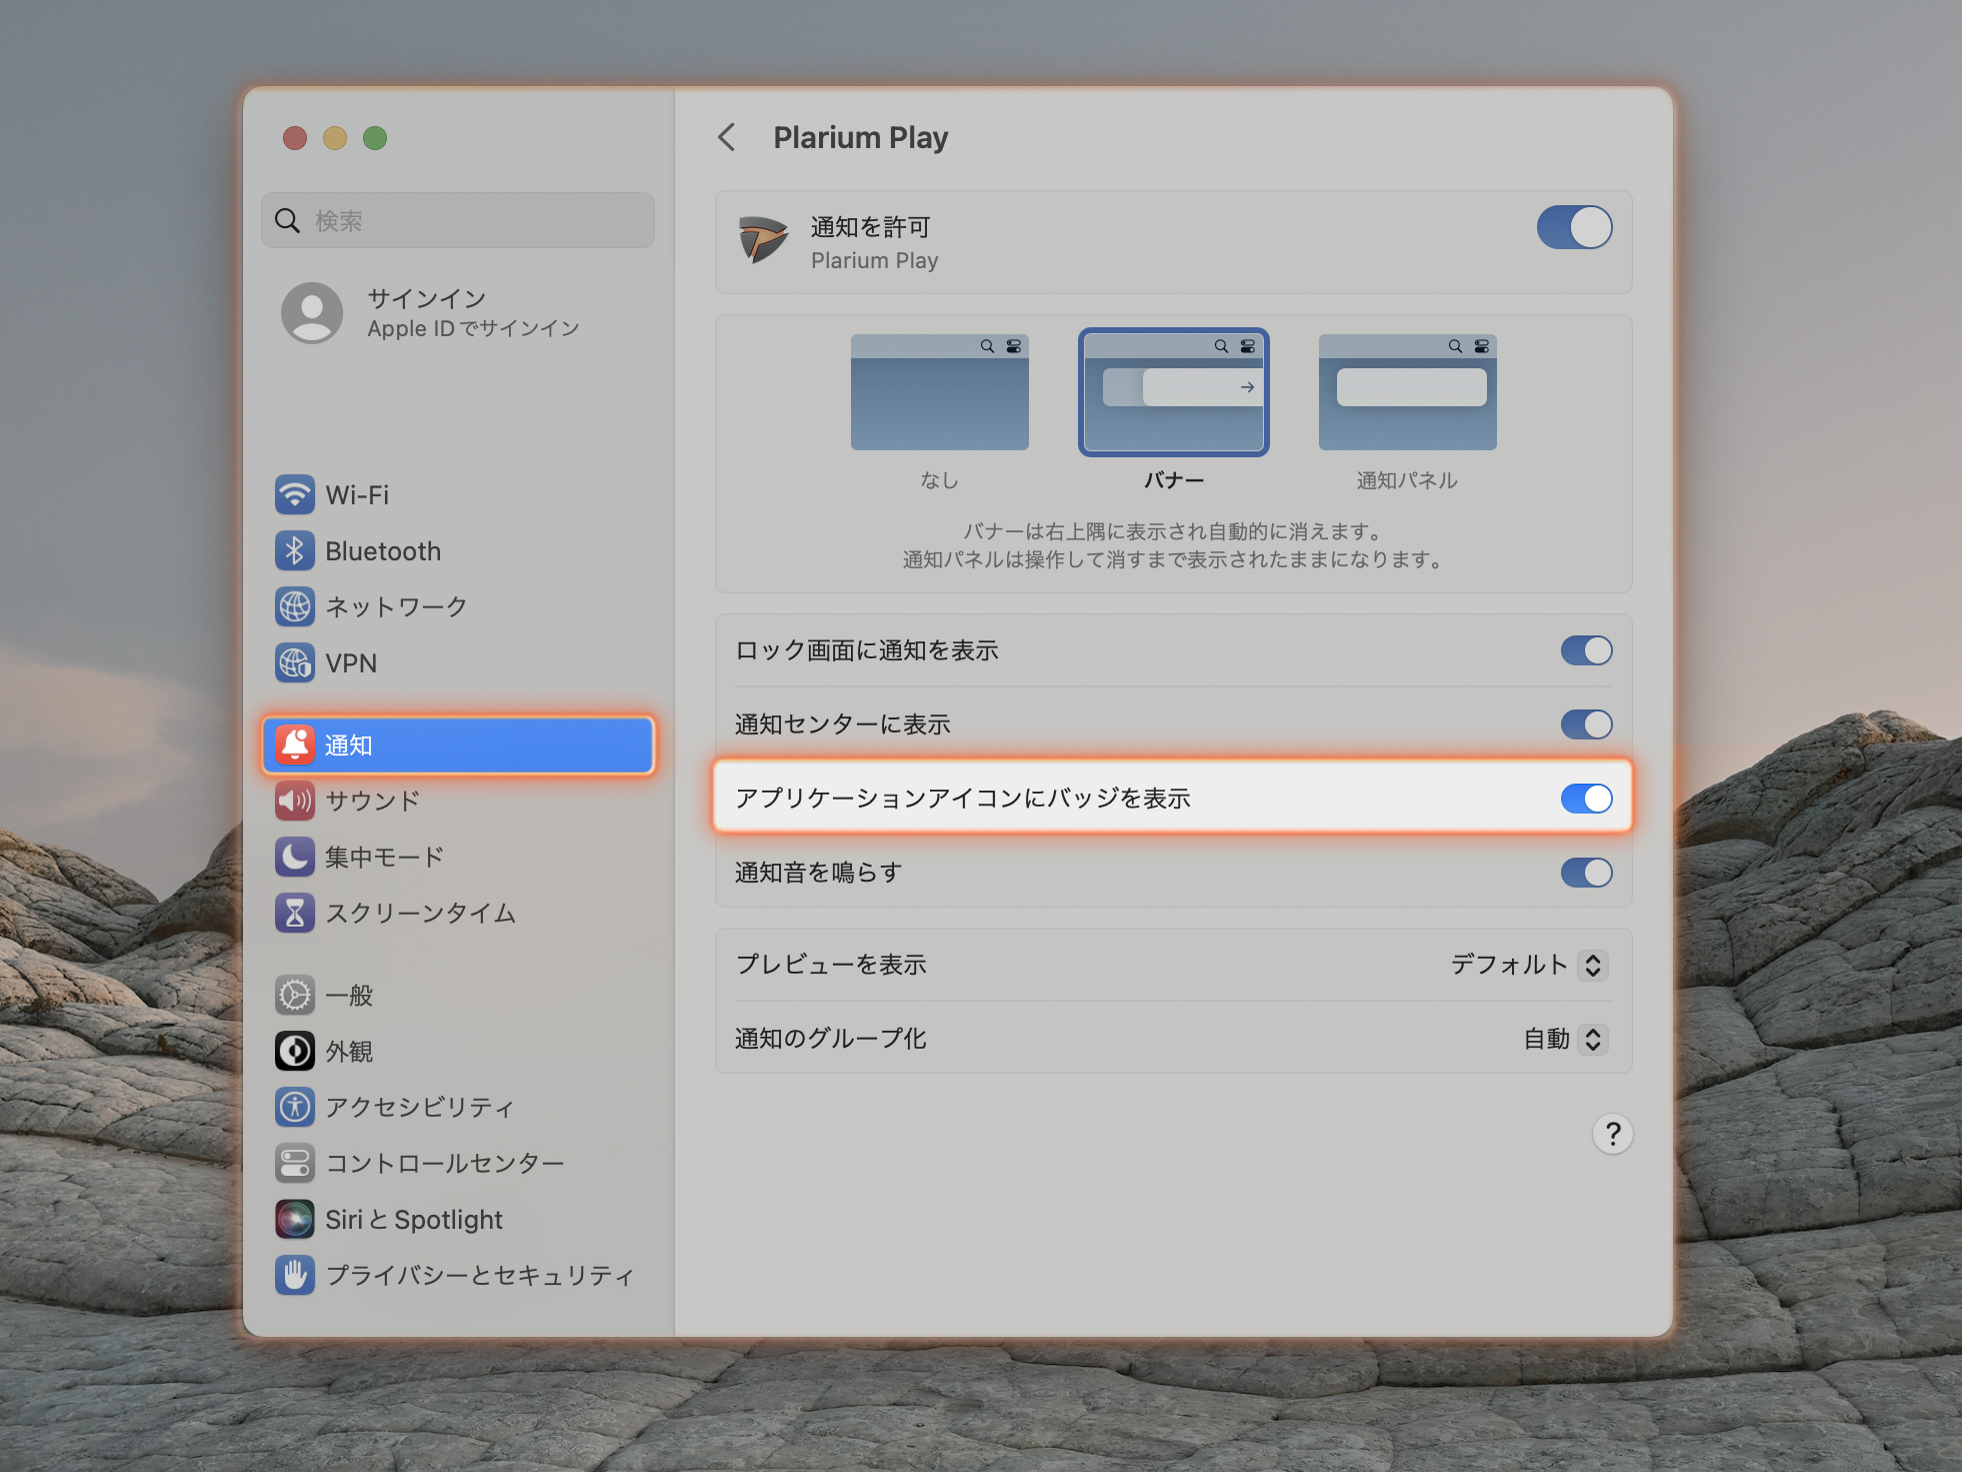This screenshot has height=1472, width=1962.
Task: Click the 集中モード moon icon
Action: tap(295, 857)
